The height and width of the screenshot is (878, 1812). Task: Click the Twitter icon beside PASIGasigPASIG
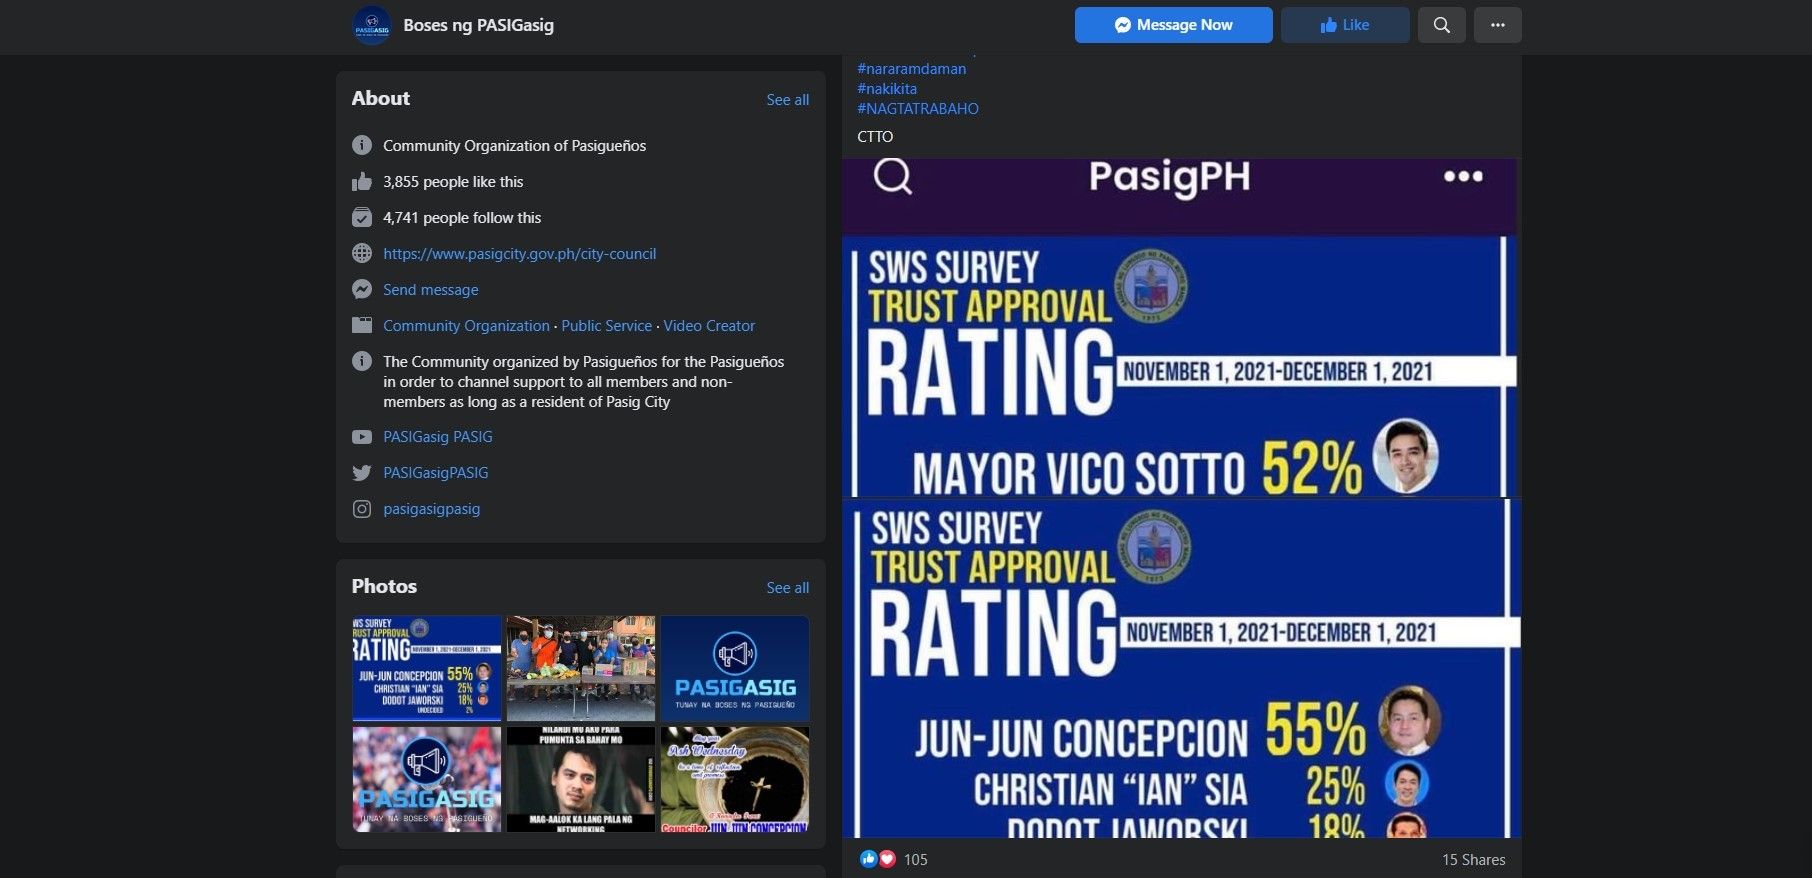pos(362,473)
